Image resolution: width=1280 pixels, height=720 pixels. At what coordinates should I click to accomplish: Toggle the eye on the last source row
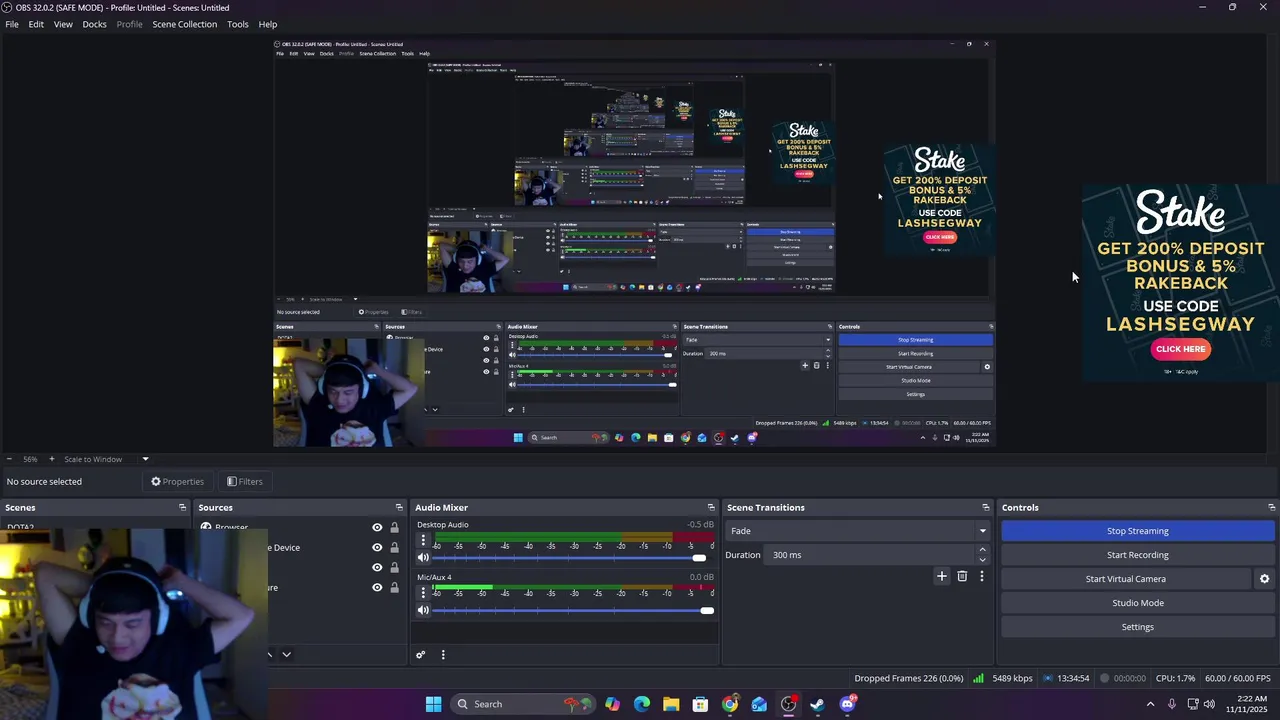pos(377,588)
